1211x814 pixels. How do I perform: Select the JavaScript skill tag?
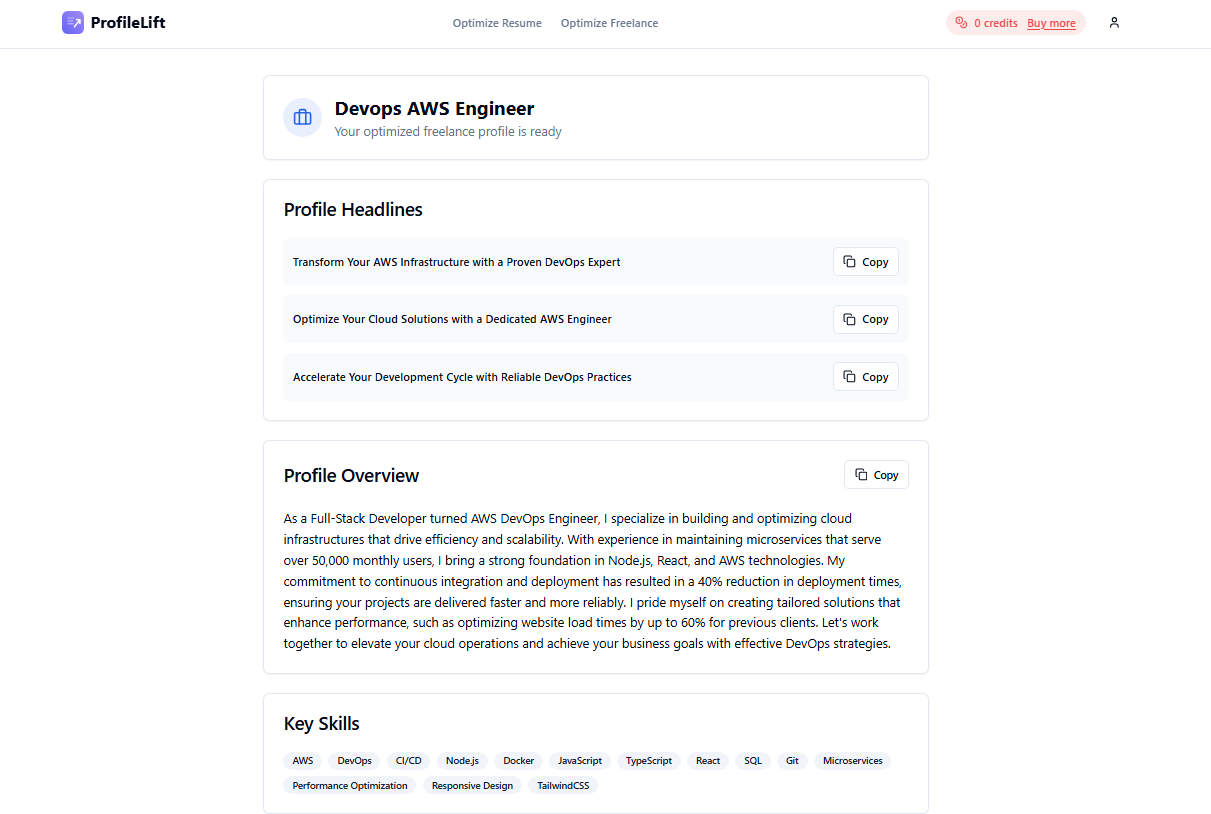point(580,761)
